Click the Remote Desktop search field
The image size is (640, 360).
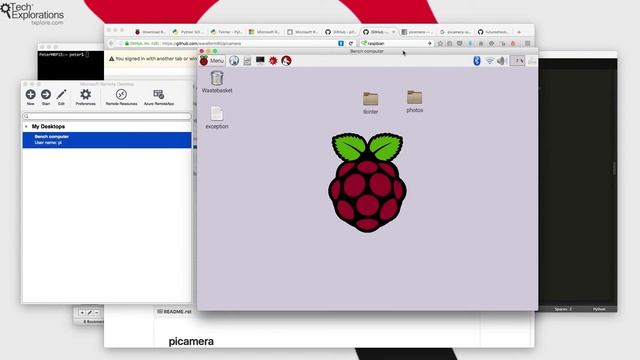pyautogui.click(x=107, y=116)
